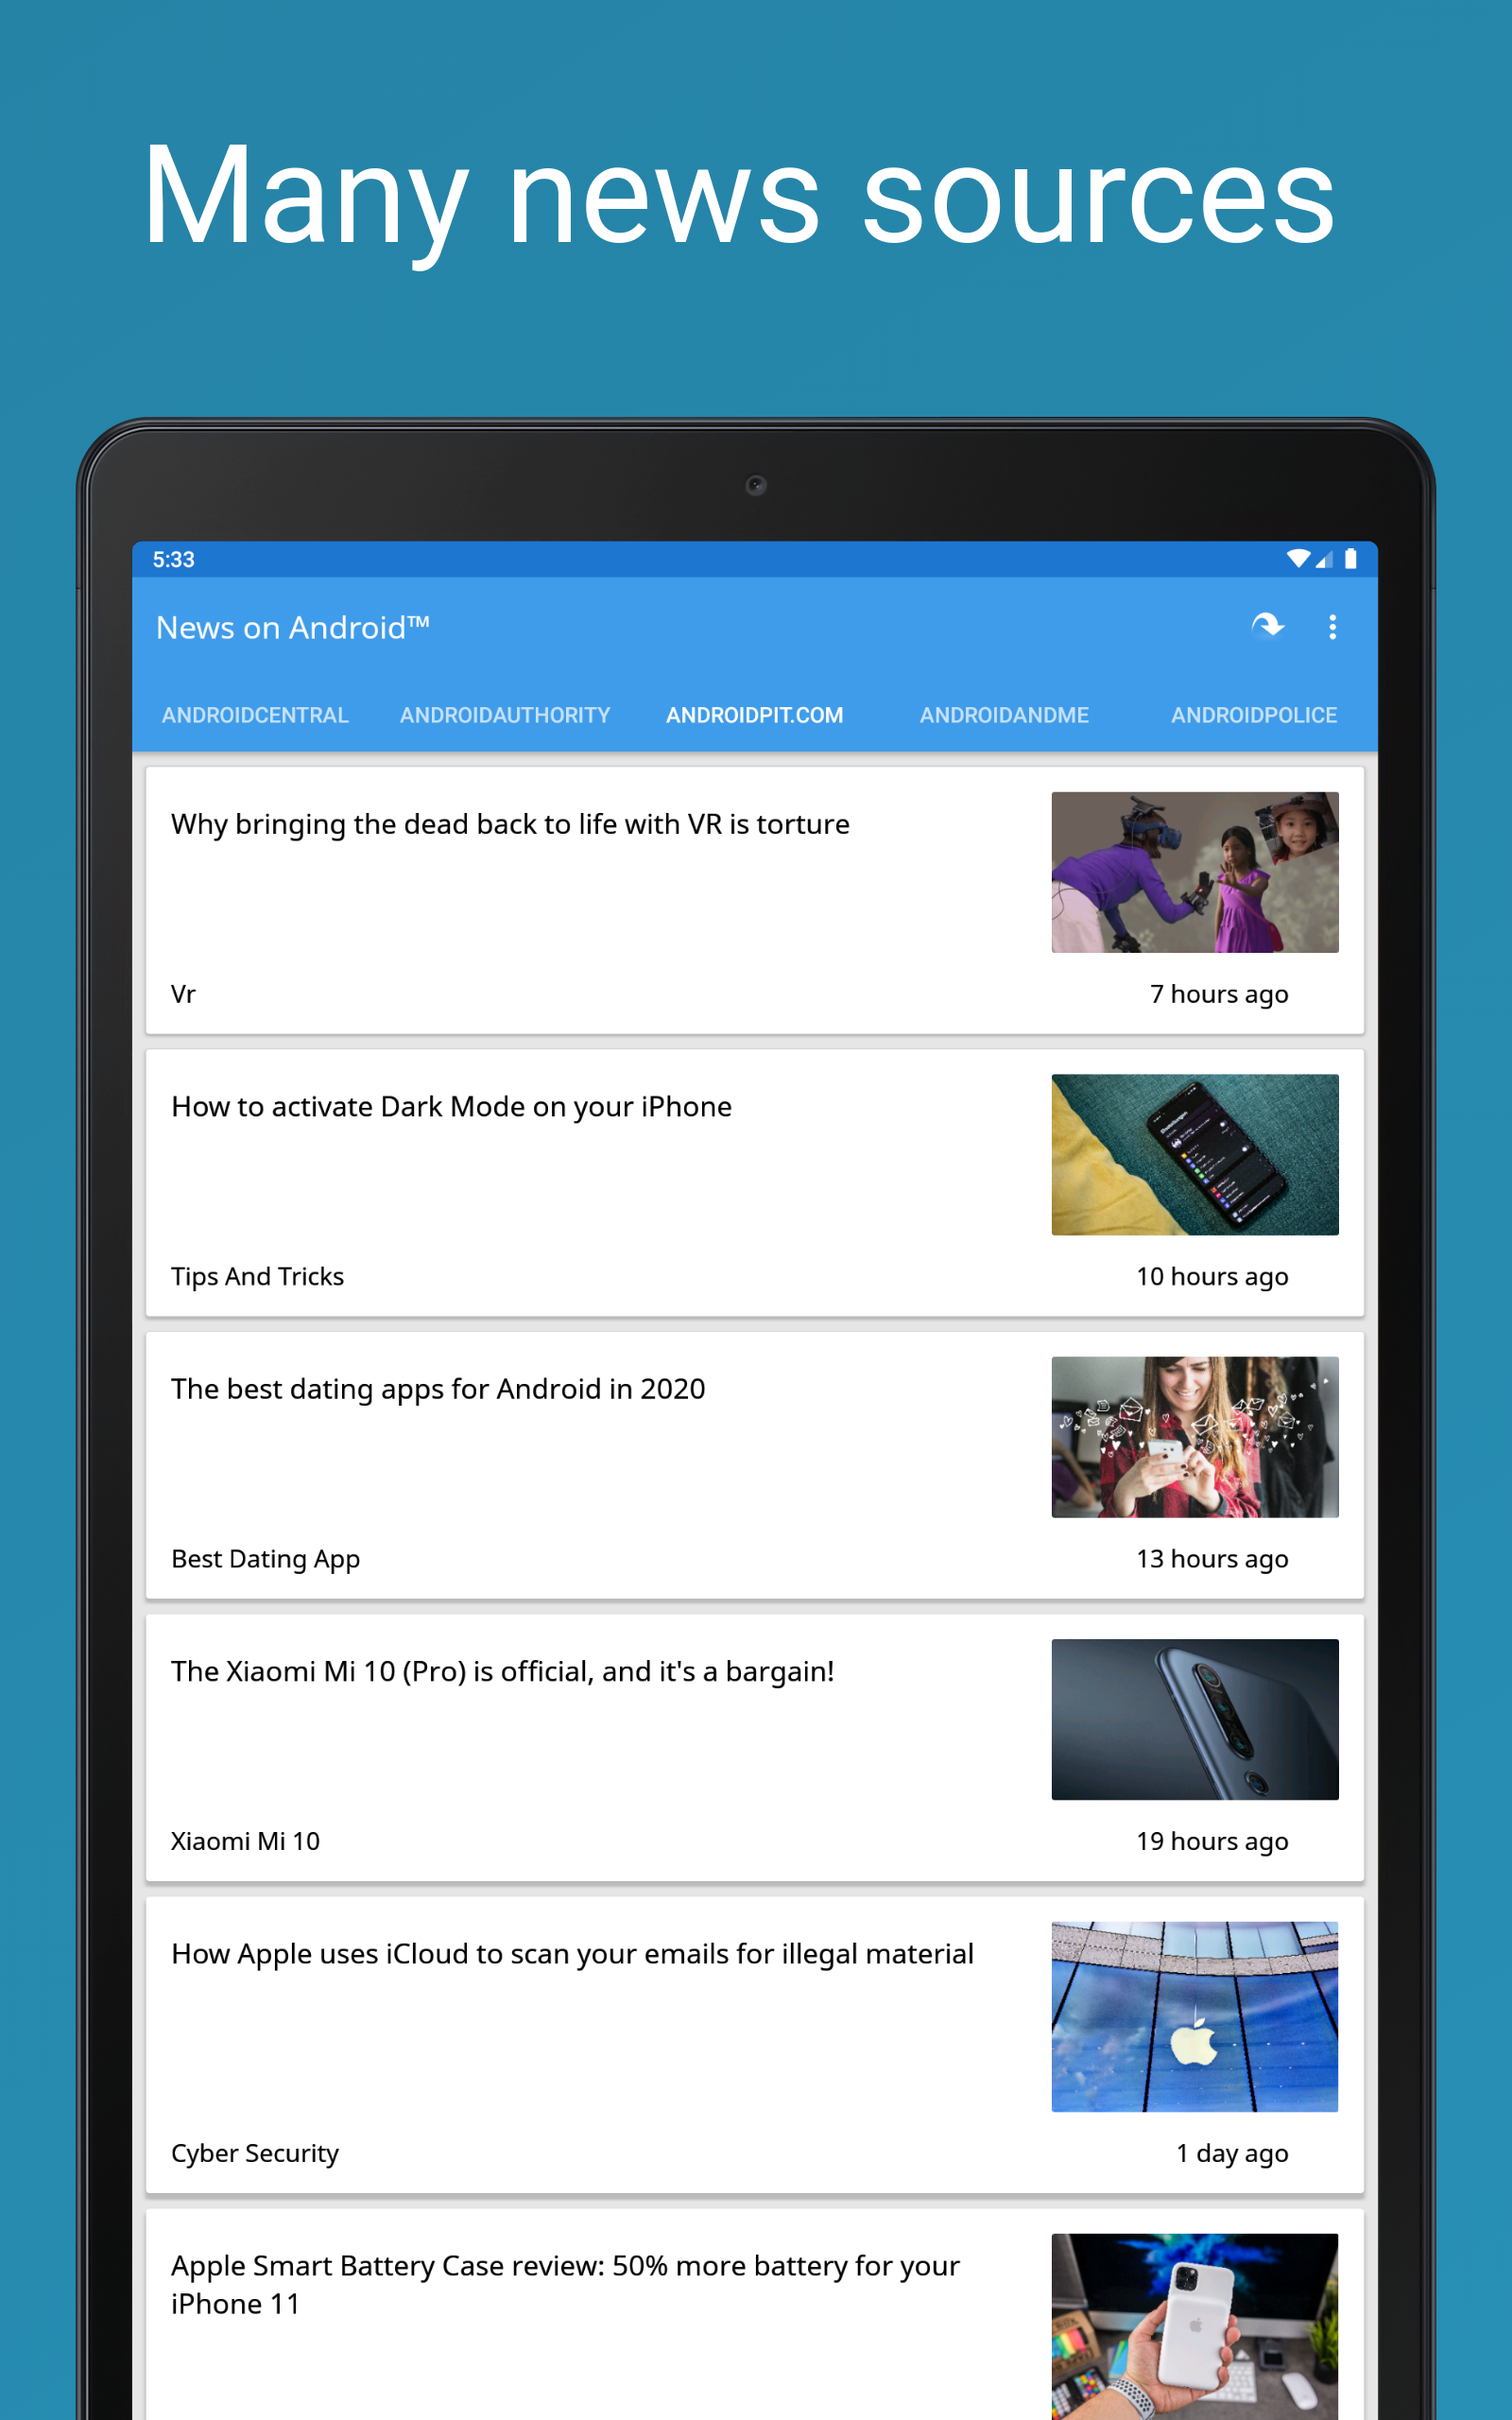
Task: Click the '19 hours ago' timestamp
Action: click(x=1211, y=1841)
